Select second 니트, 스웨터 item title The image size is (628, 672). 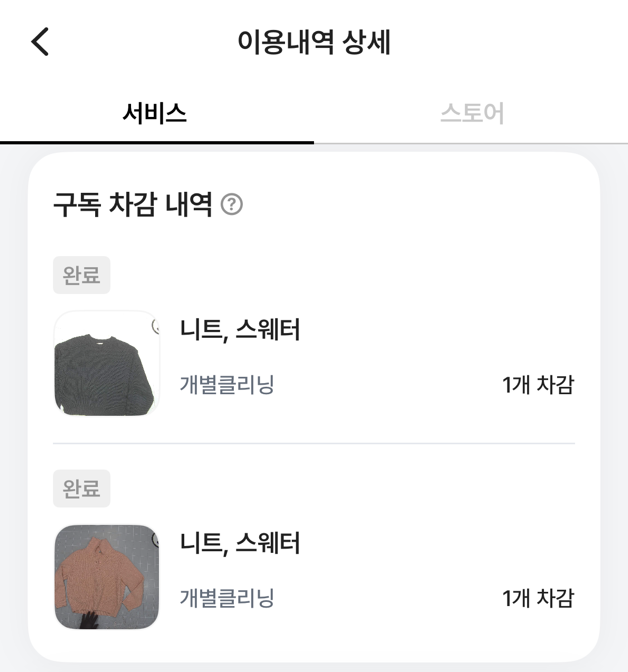coord(240,543)
